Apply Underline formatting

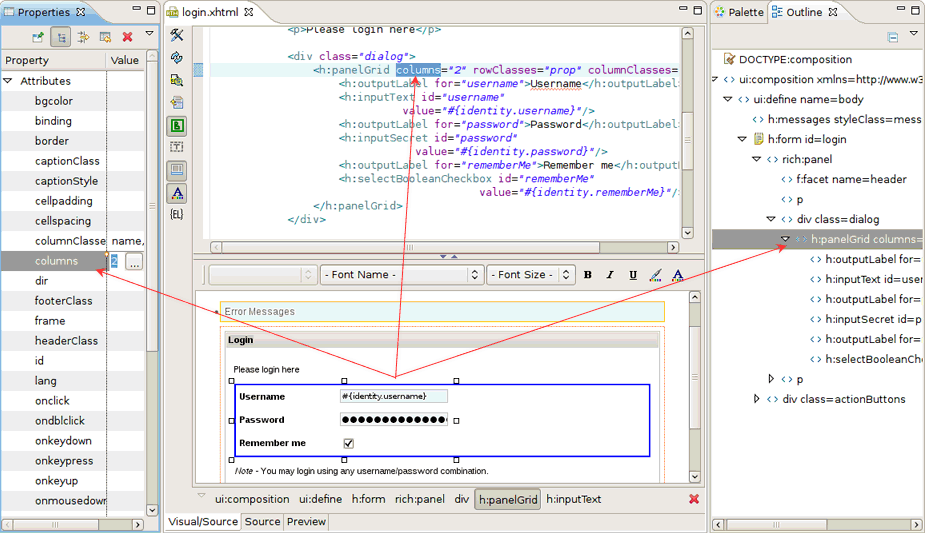pos(632,275)
